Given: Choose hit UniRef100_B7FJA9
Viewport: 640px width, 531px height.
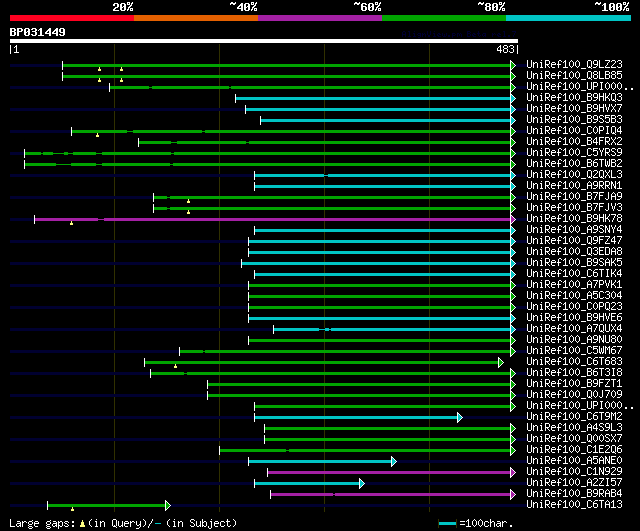Looking at the screenshot, I should pos(574,197).
